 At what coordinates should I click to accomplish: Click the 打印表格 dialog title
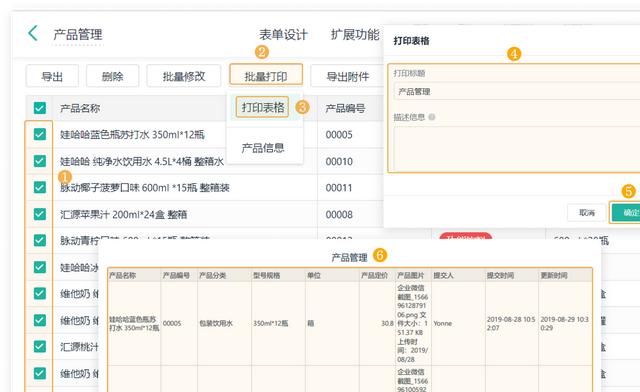tap(411, 41)
